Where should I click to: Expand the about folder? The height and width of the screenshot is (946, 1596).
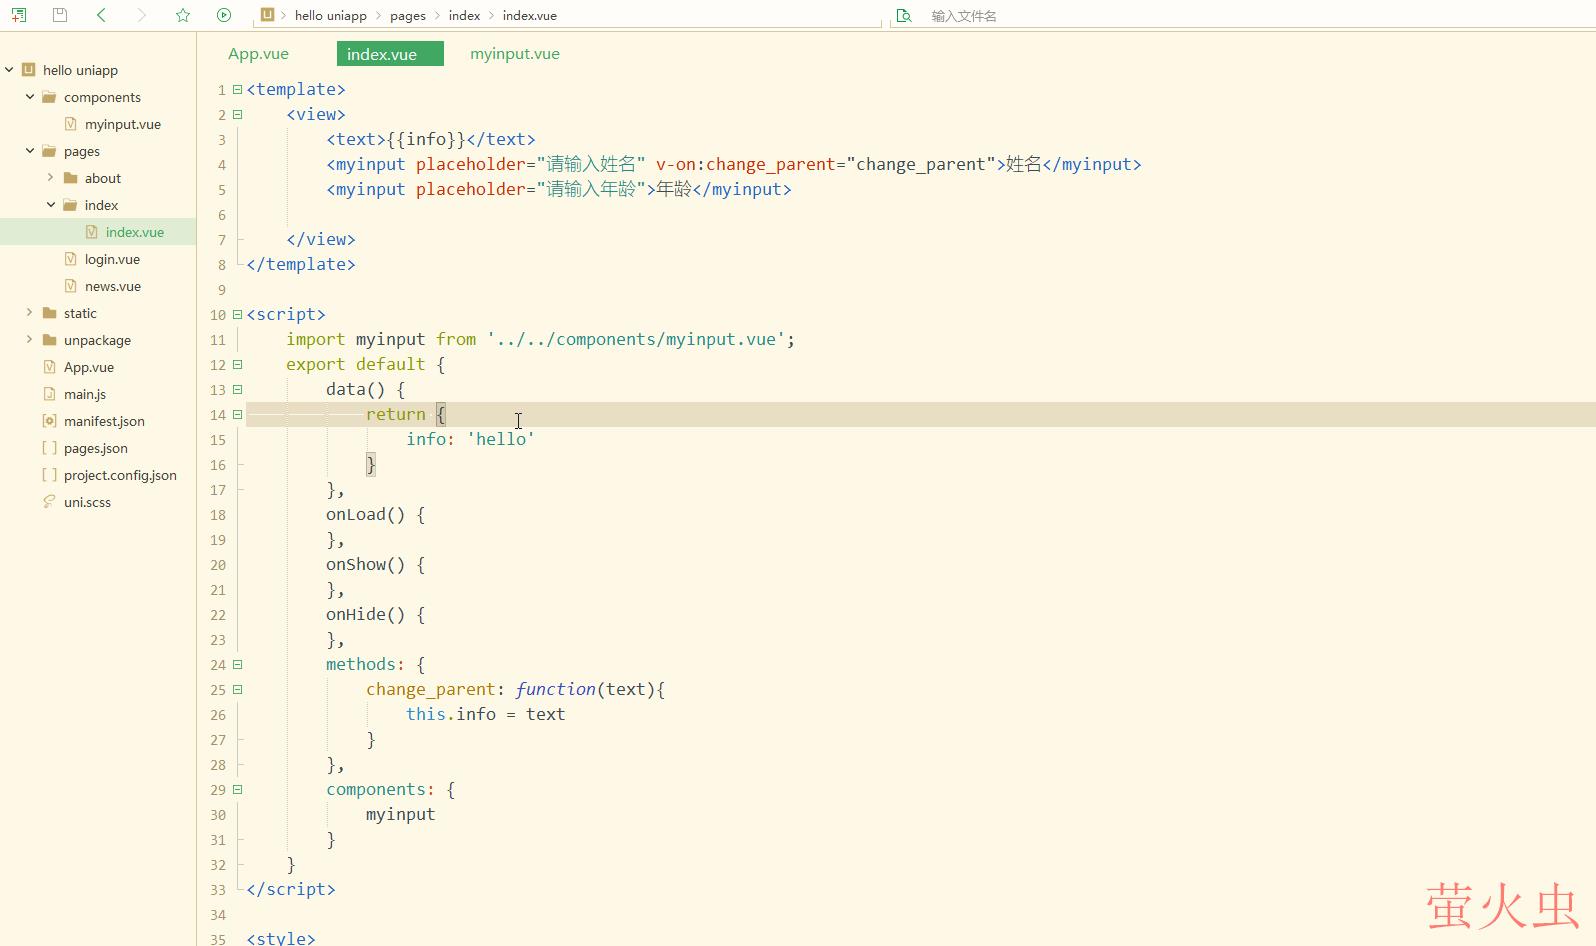tap(51, 178)
